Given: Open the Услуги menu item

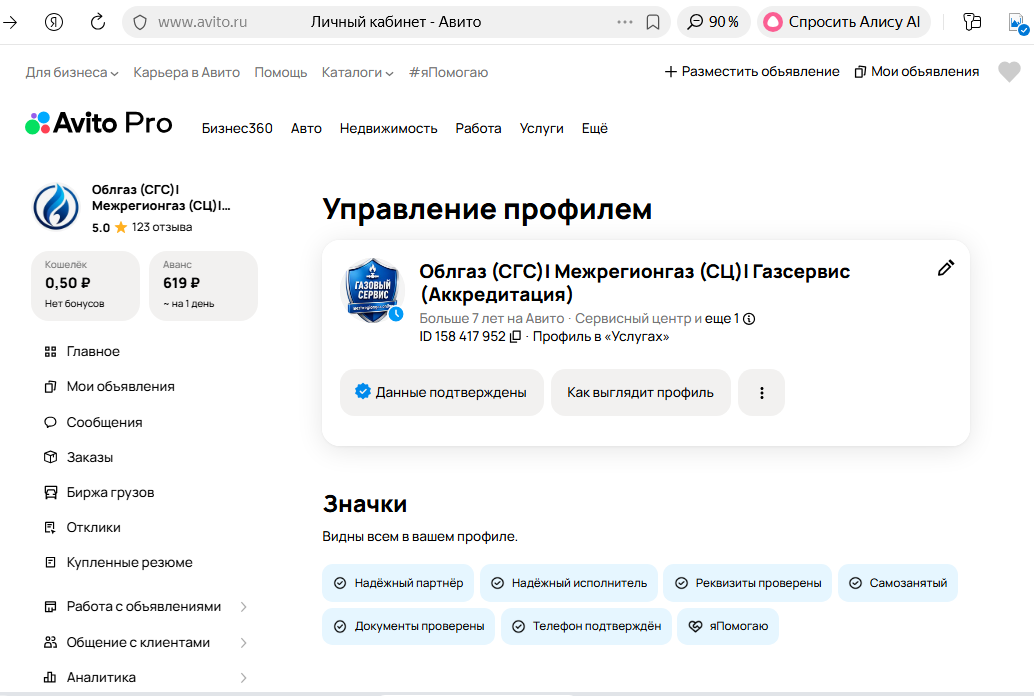Looking at the screenshot, I should click(x=541, y=129).
